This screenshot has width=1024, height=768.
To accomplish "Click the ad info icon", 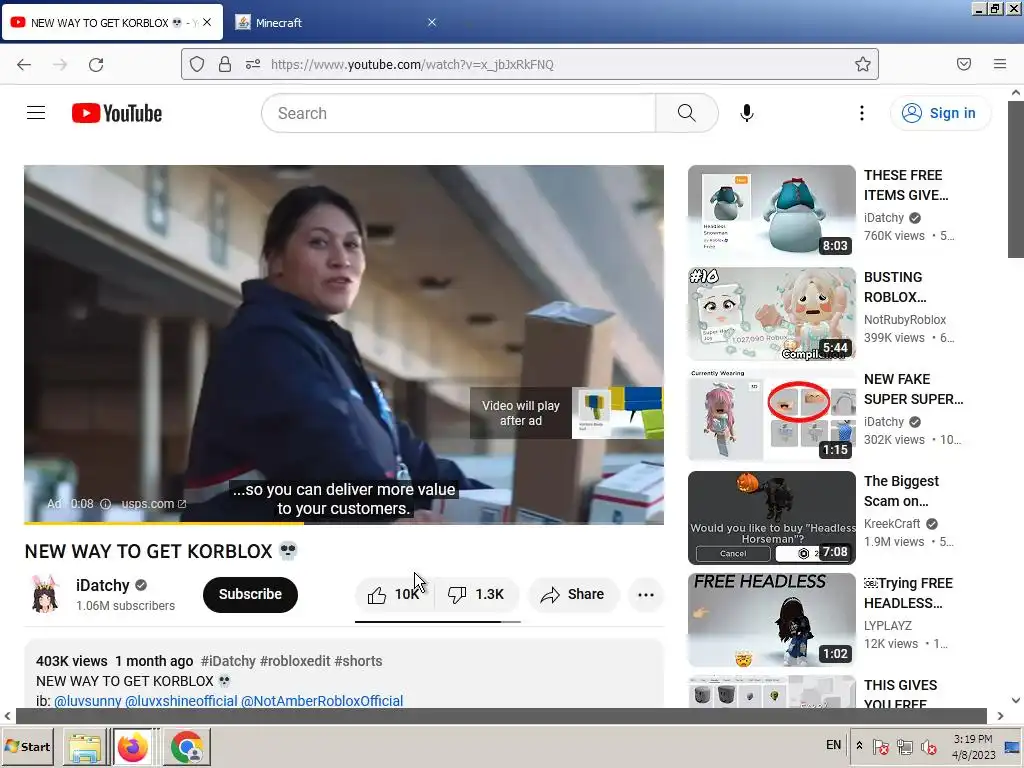I will click(106, 504).
